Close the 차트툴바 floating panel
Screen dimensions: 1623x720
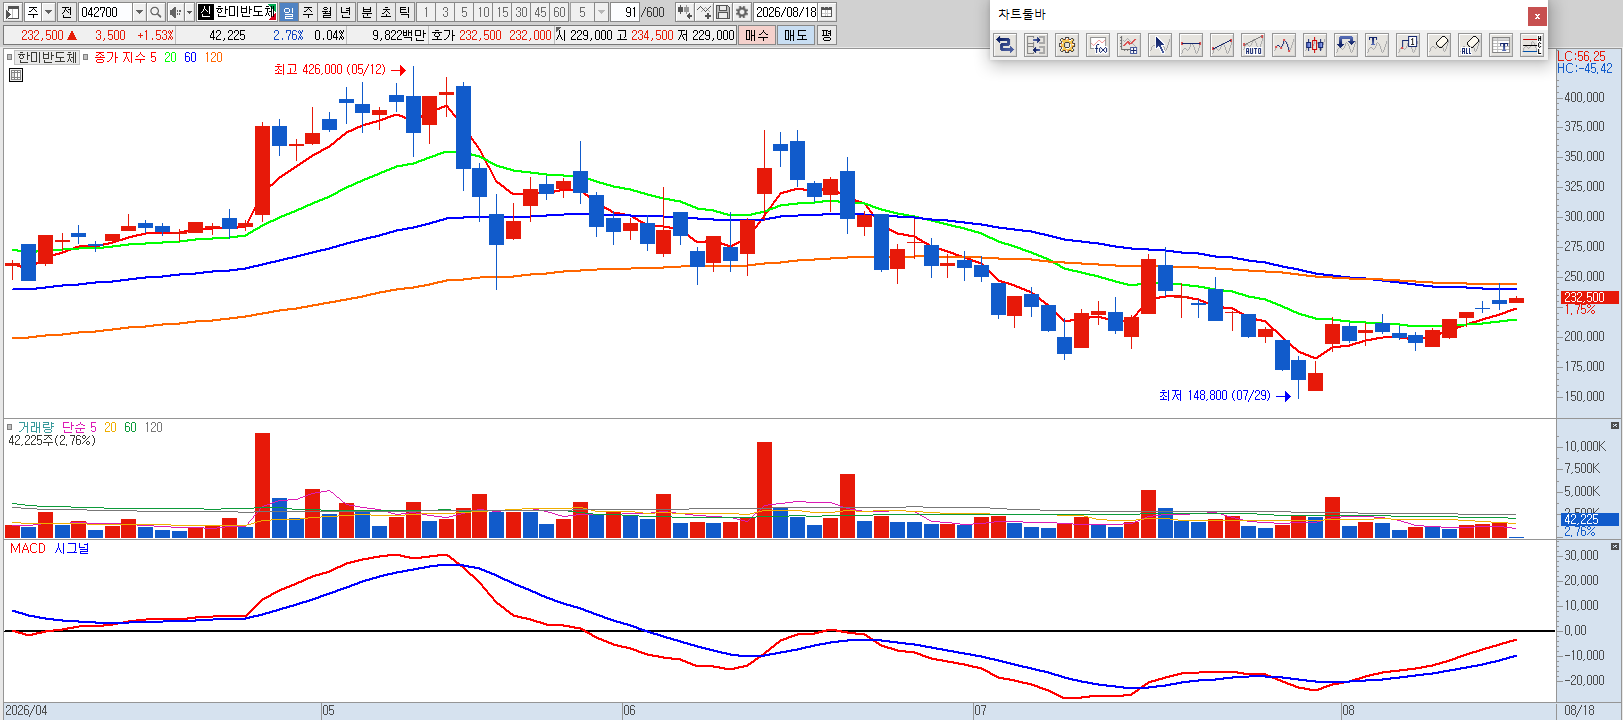pyautogui.click(x=1537, y=16)
